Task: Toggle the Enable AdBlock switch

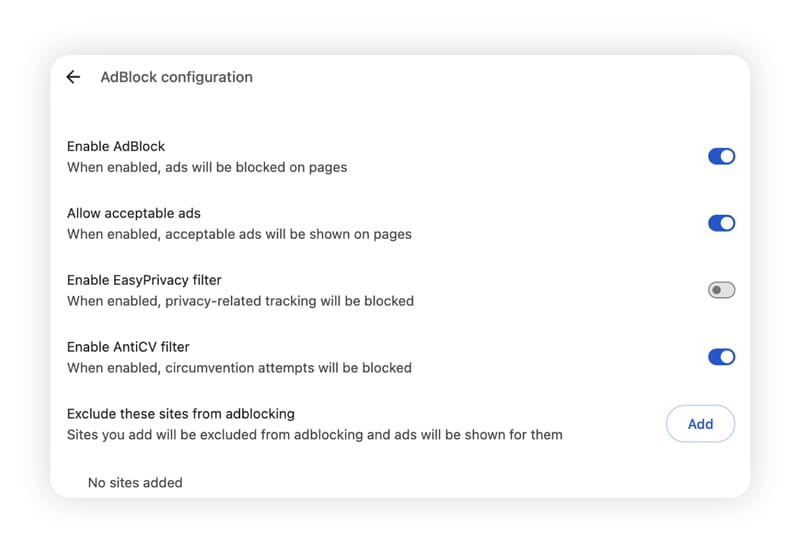Action: coord(721,156)
